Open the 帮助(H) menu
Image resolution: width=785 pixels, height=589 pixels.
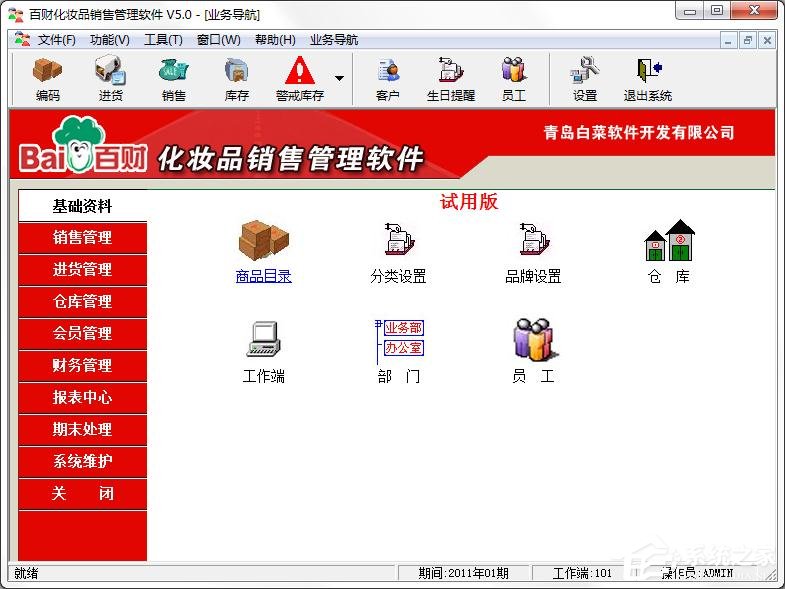[x=275, y=40]
